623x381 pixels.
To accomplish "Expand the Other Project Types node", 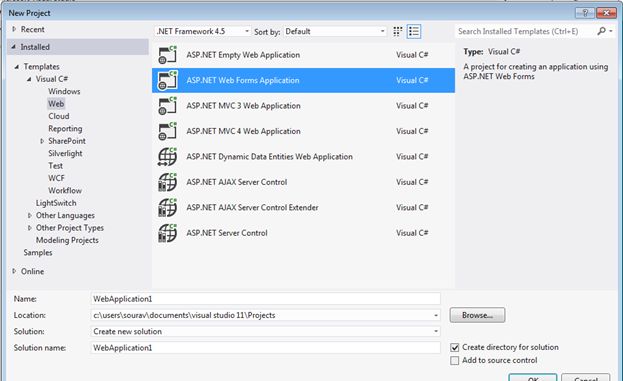I will click(29, 228).
